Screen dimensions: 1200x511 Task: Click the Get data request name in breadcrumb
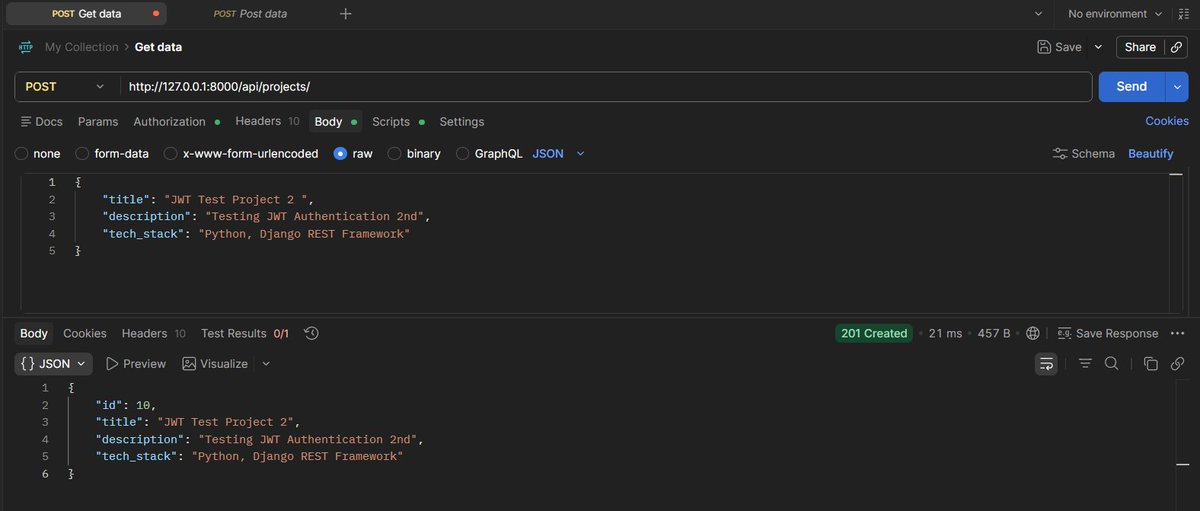click(x=158, y=47)
